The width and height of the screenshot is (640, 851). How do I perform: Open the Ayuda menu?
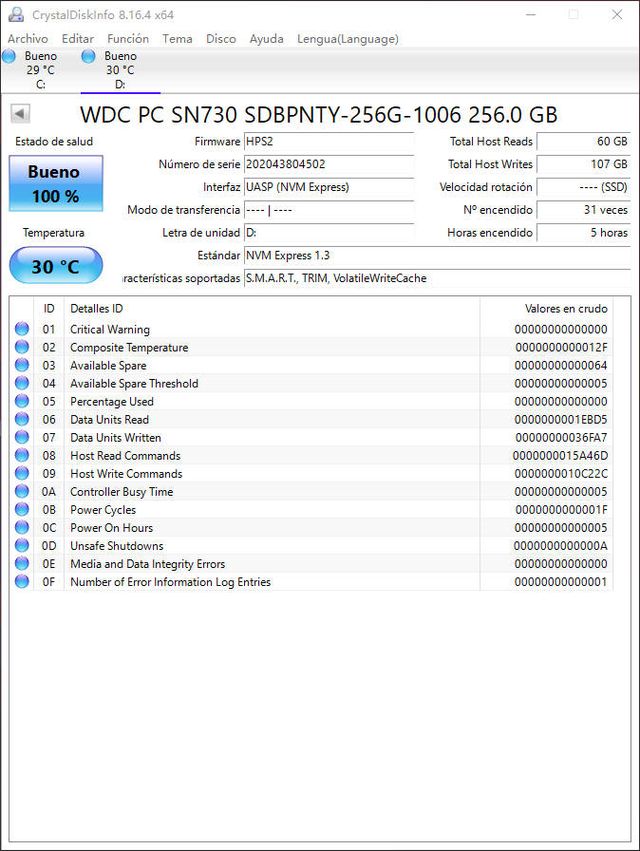[x=266, y=39]
